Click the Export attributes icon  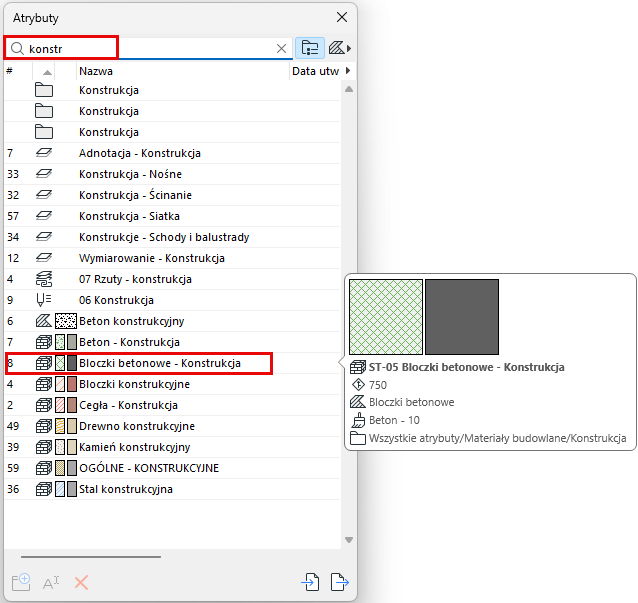pos(340,582)
